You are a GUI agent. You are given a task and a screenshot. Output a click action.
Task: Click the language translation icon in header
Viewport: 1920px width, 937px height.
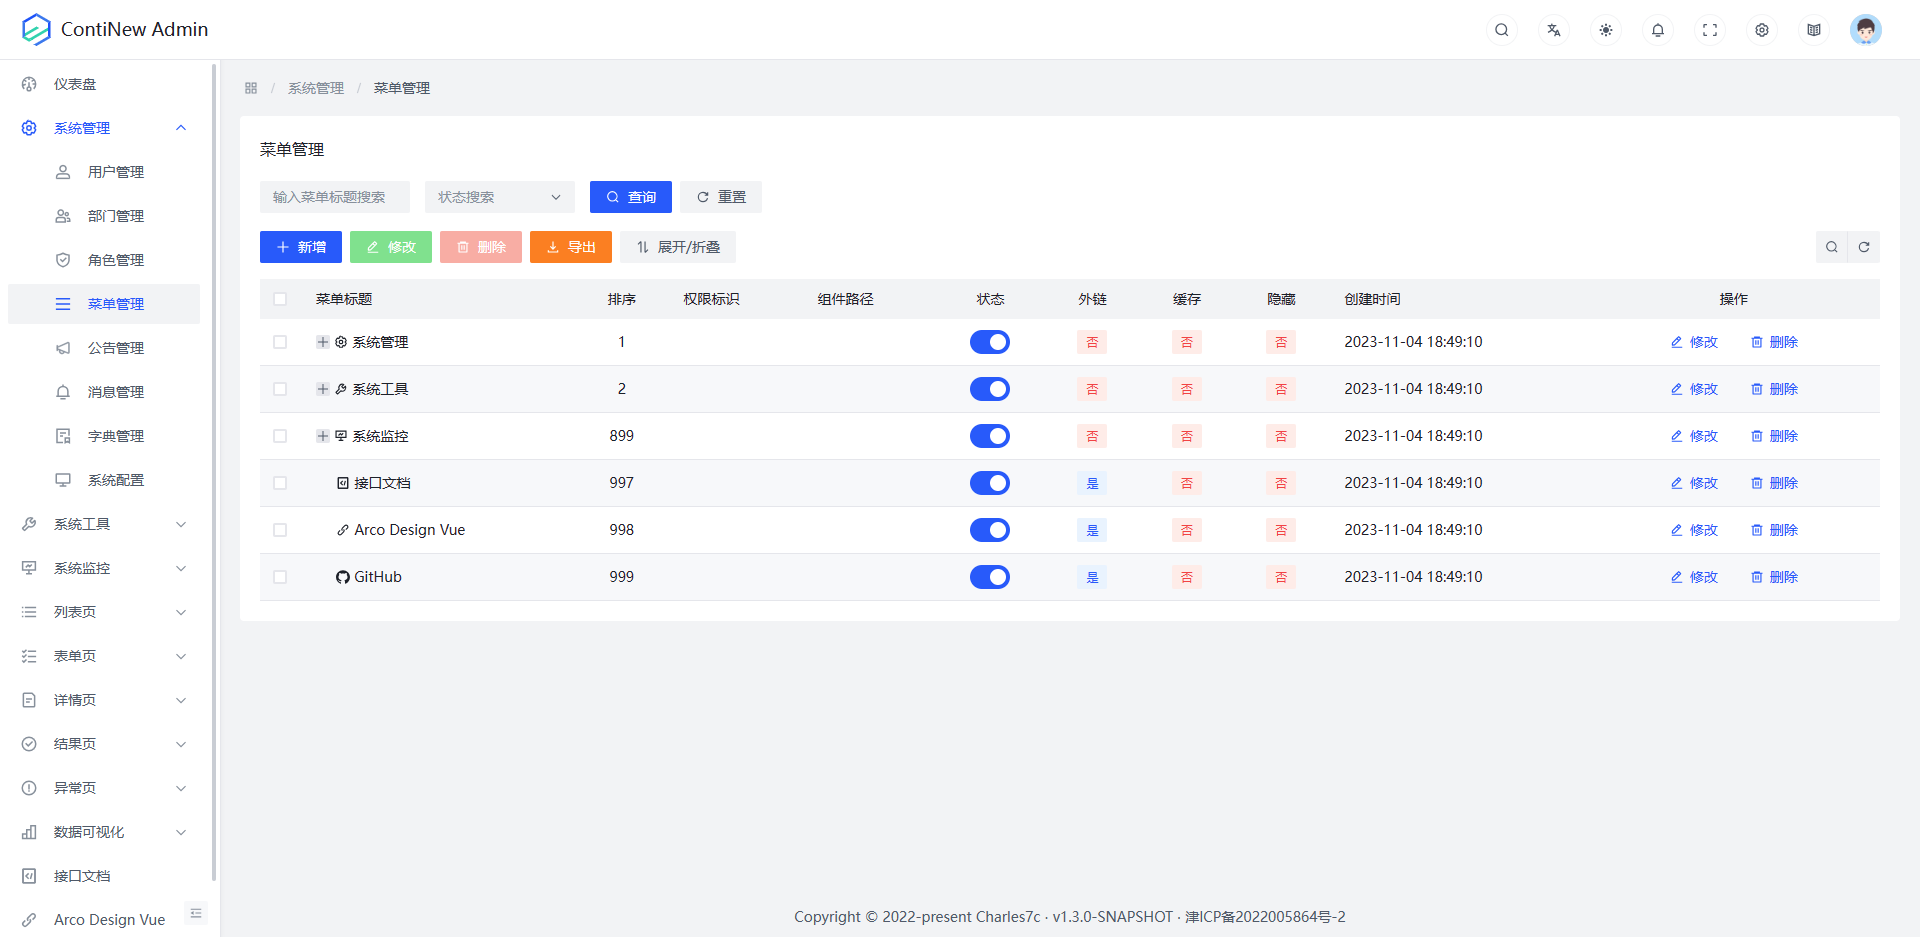pos(1553,30)
